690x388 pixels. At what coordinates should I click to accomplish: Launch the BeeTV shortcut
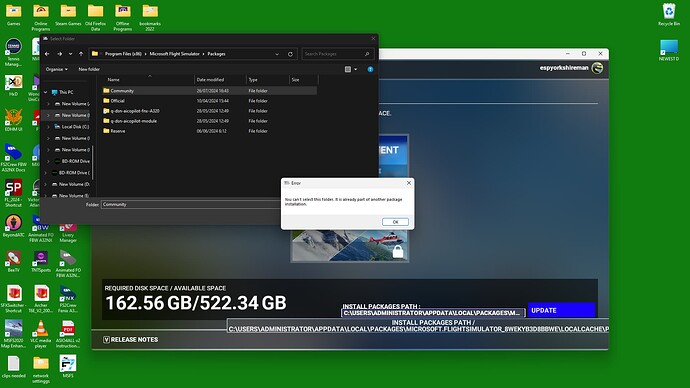pyautogui.click(x=14, y=260)
